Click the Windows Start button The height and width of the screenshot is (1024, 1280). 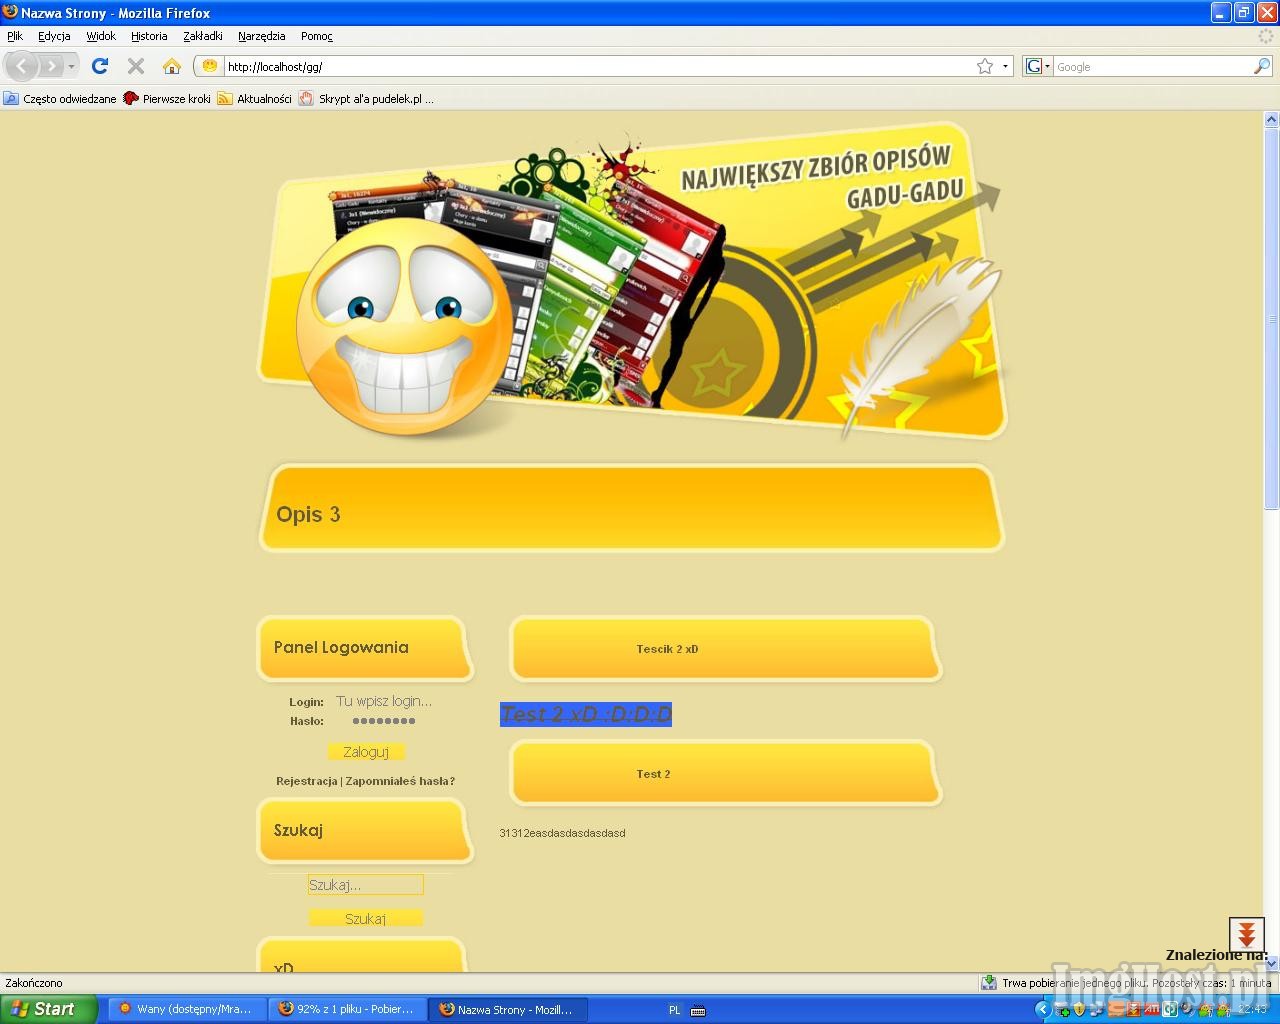[48, 1009]
